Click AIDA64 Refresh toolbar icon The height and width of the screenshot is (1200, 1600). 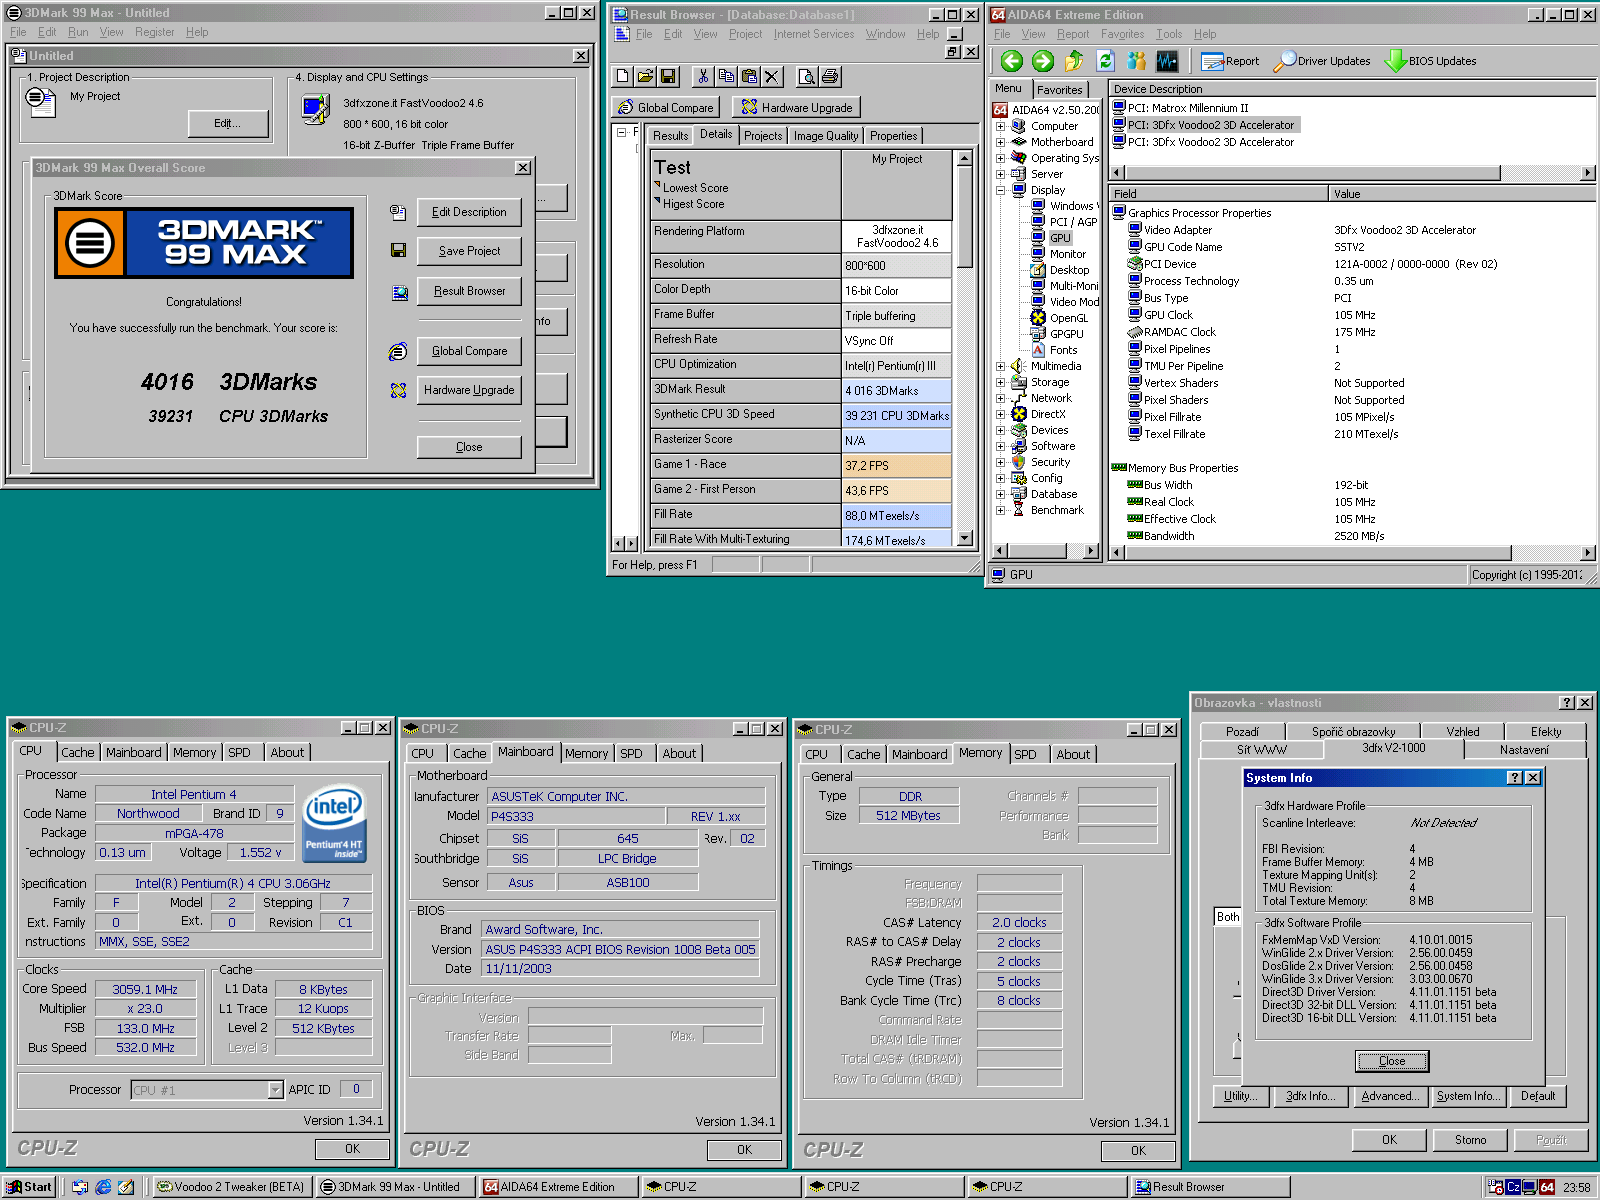[x=1105, y=61]
